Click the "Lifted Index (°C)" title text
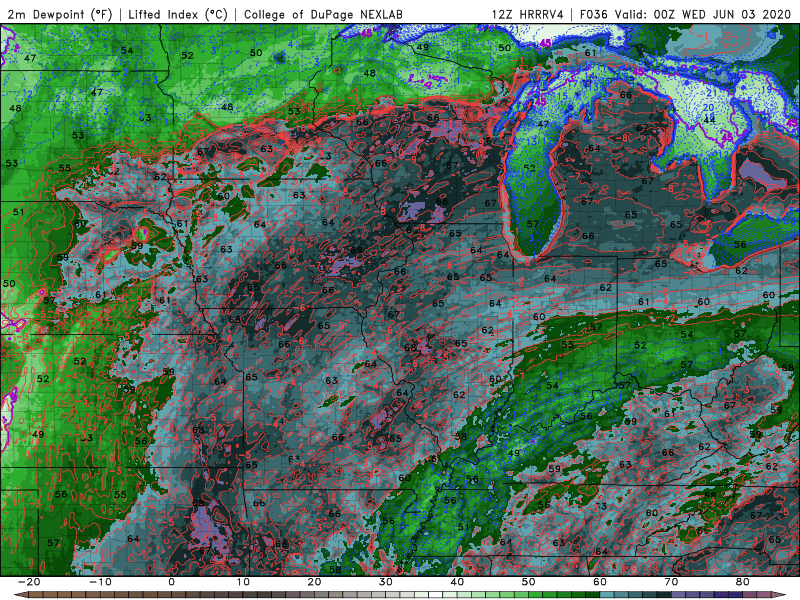The height and width of the screenshot is (600, 800). (178, 15)
